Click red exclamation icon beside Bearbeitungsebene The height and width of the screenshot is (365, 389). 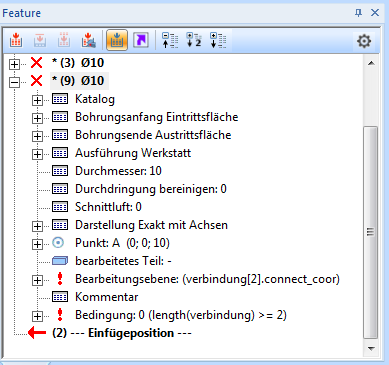point(60,278)
